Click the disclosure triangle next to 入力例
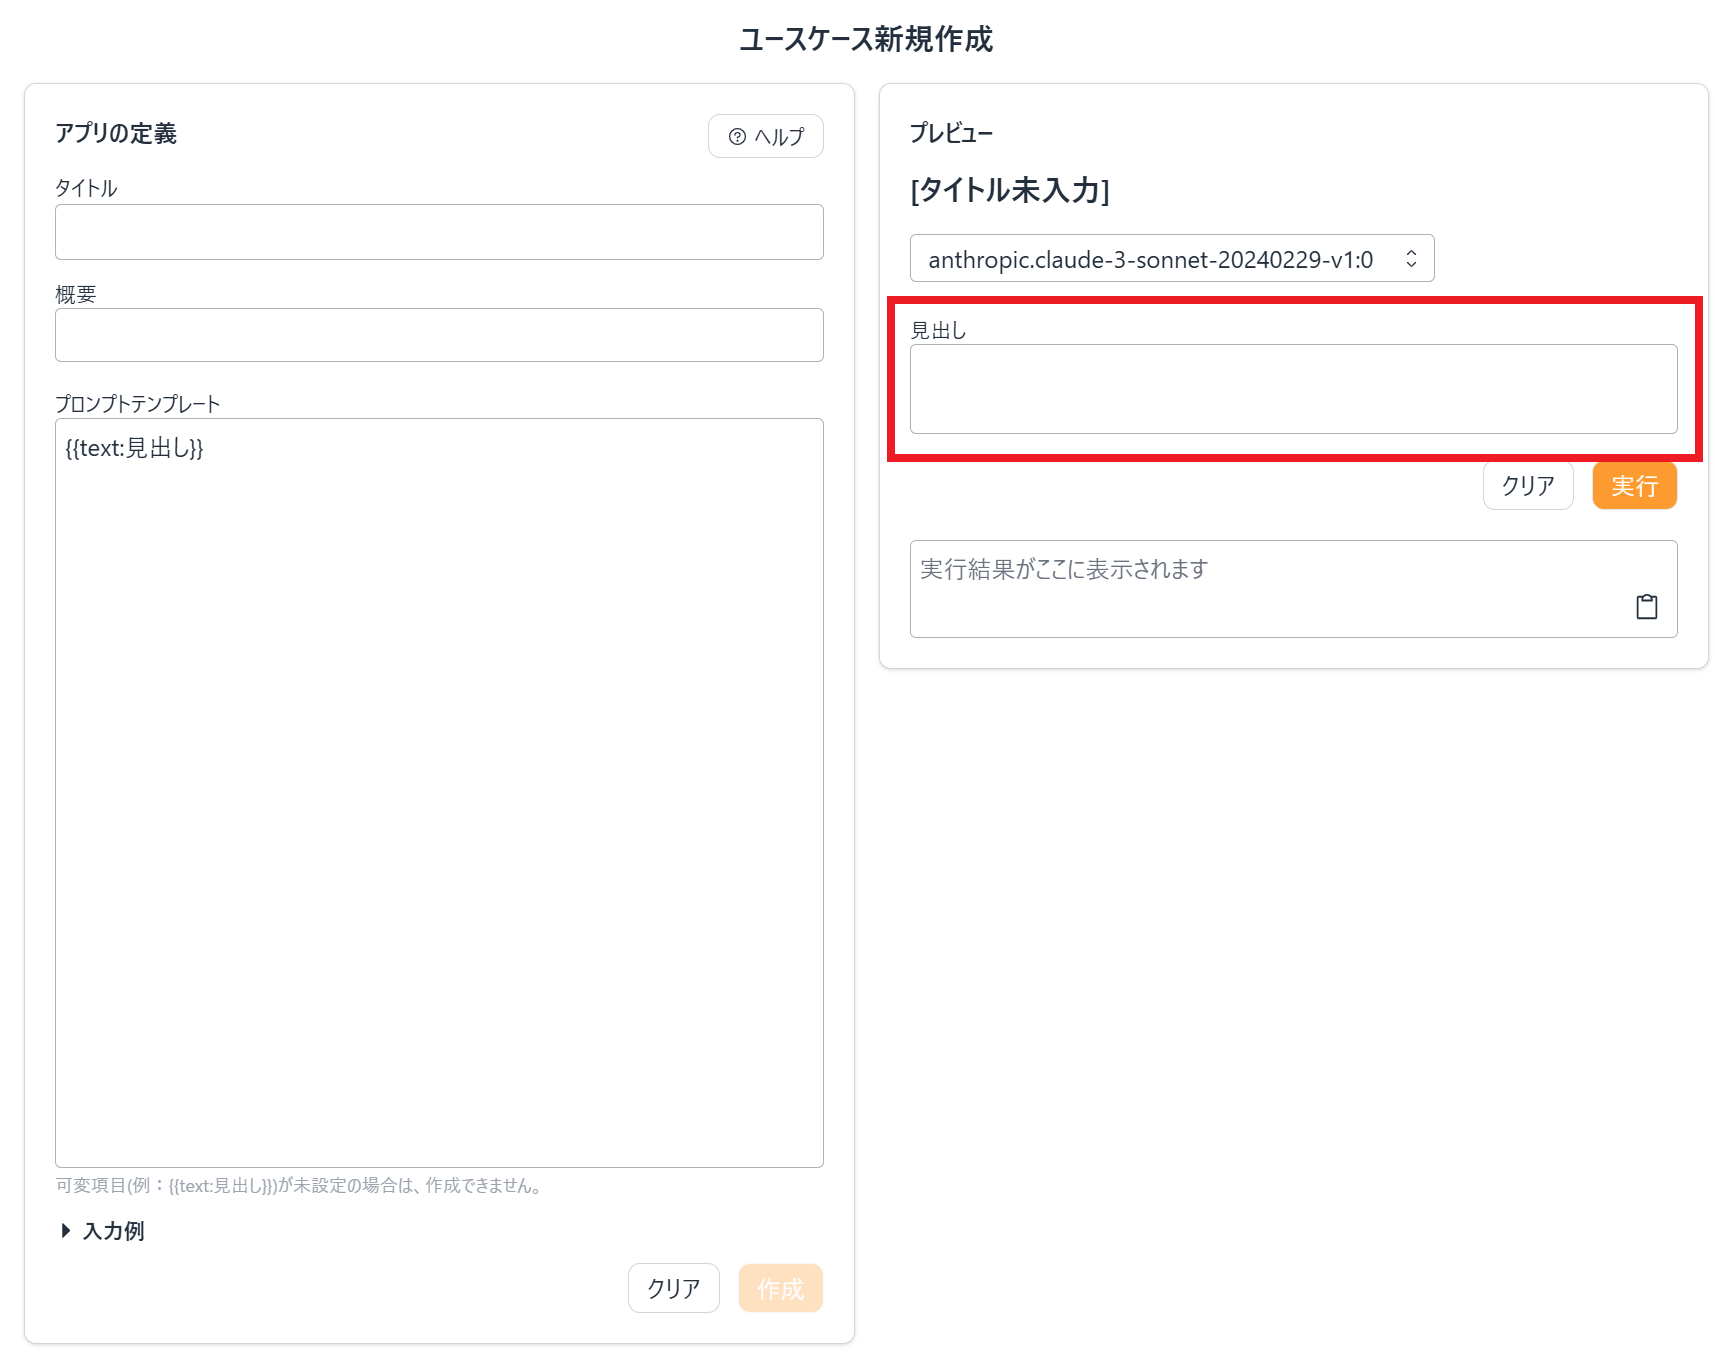 (66, 1231)
